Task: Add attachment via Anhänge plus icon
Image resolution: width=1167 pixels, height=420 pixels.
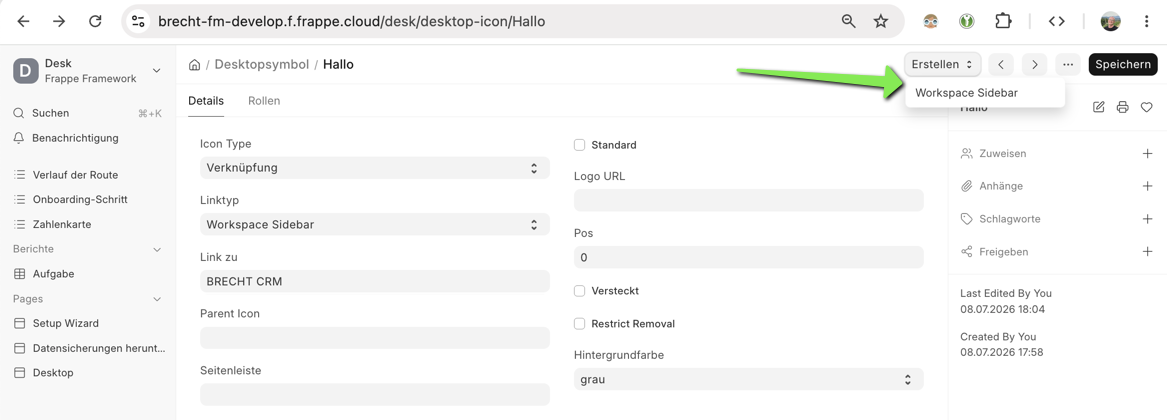Action: tap(1147, 186)
